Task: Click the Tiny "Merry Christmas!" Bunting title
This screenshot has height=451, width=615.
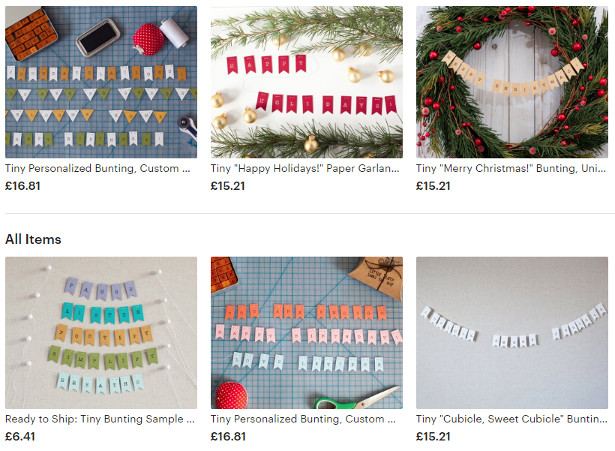Action: (511, 169)
